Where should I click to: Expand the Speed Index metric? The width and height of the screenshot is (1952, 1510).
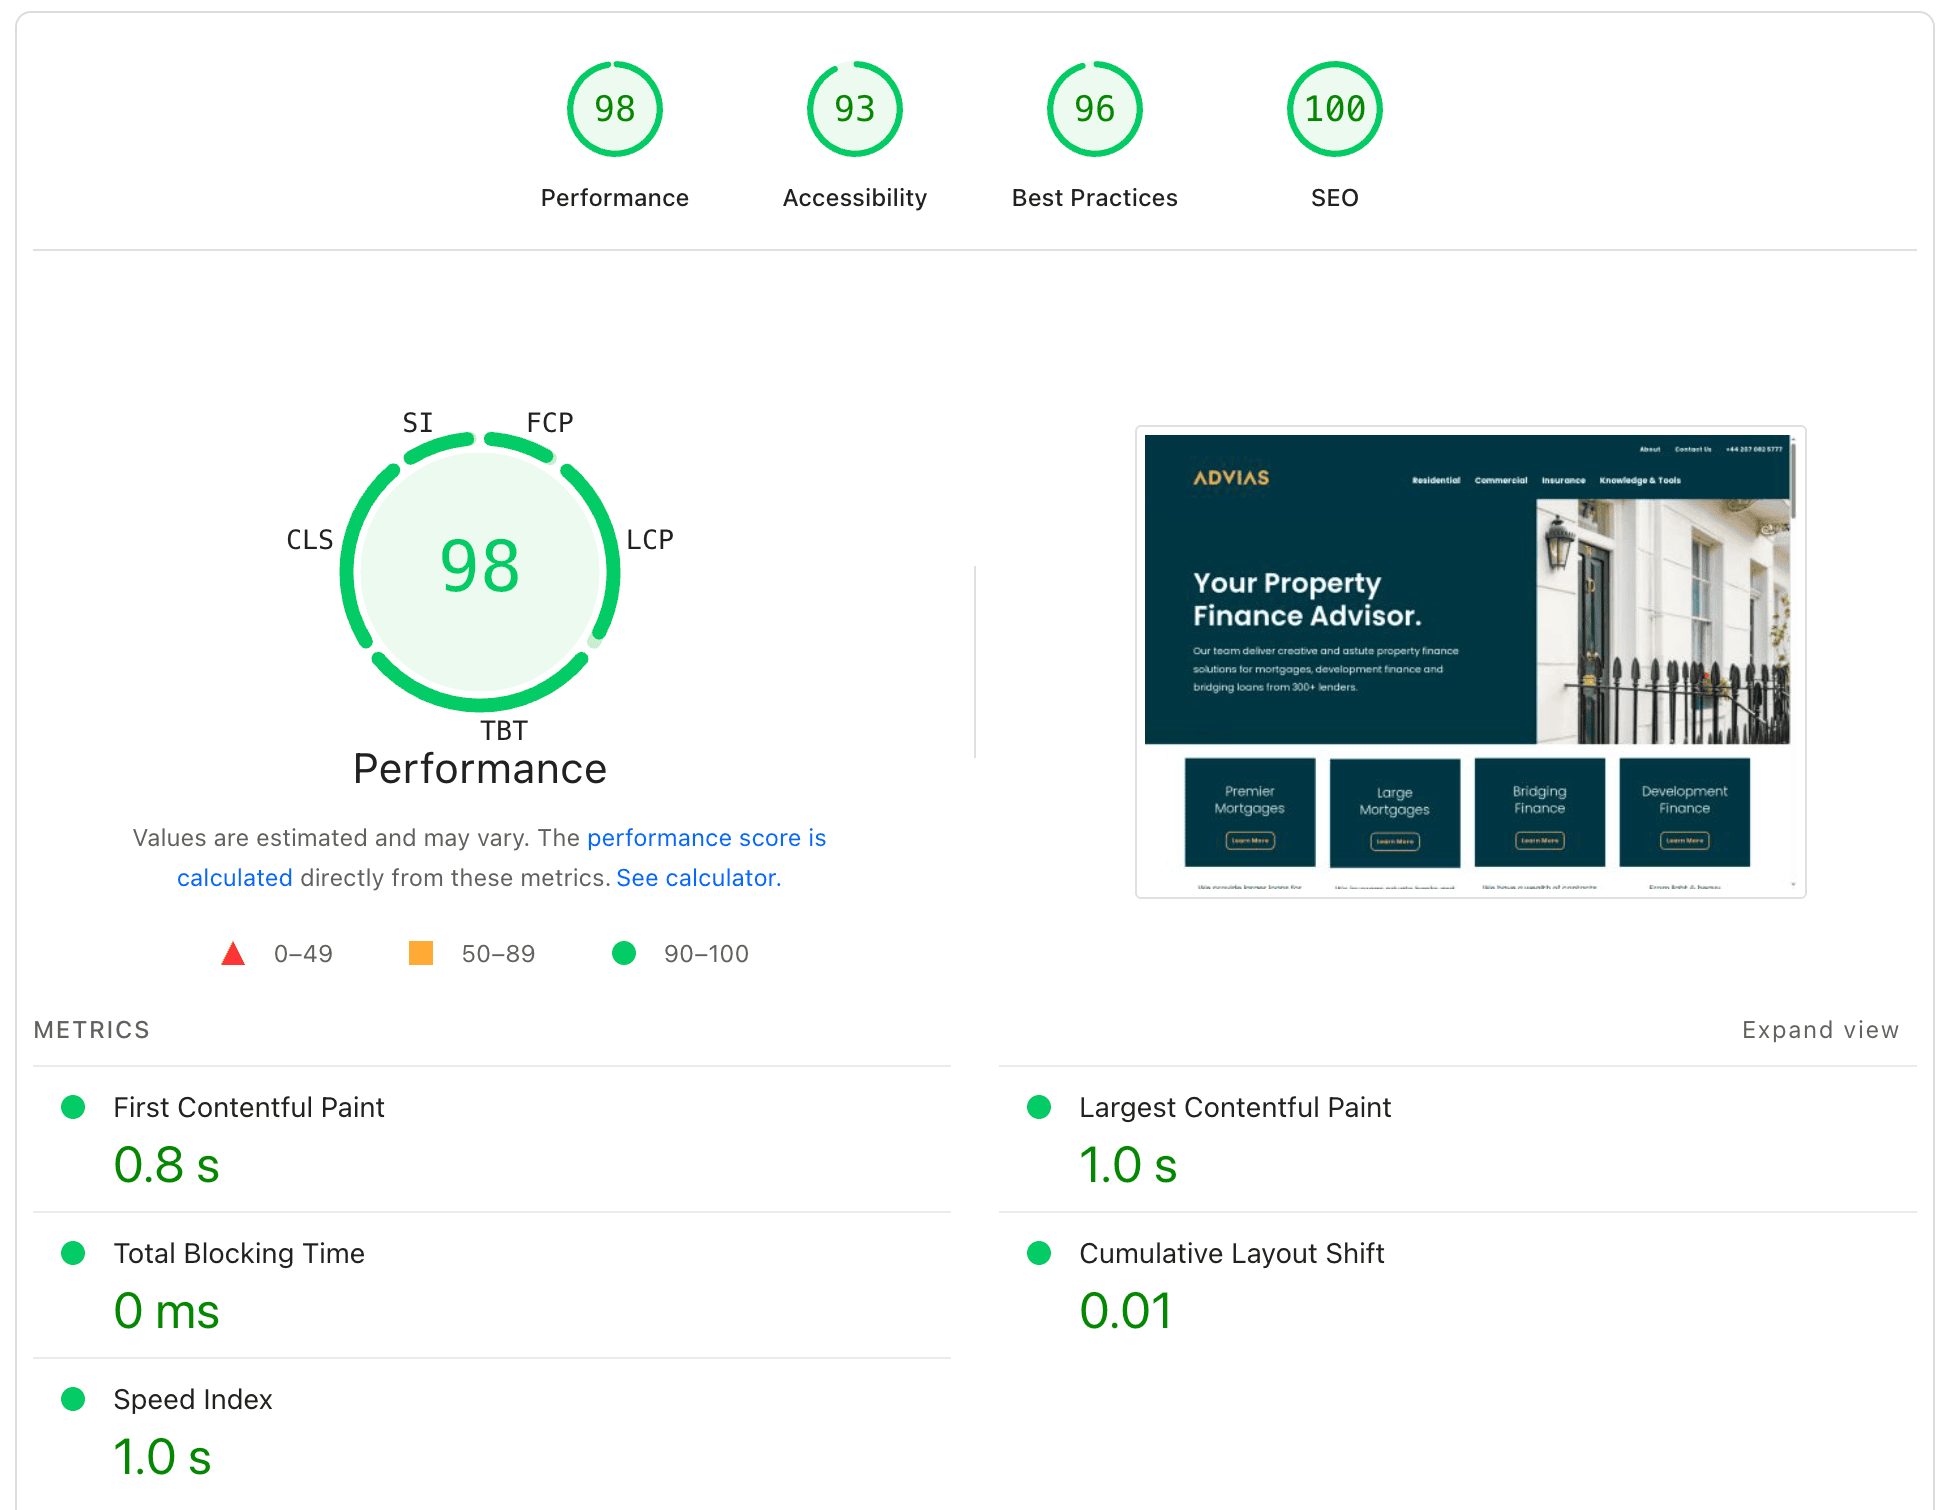click(x=192, y=1399)
